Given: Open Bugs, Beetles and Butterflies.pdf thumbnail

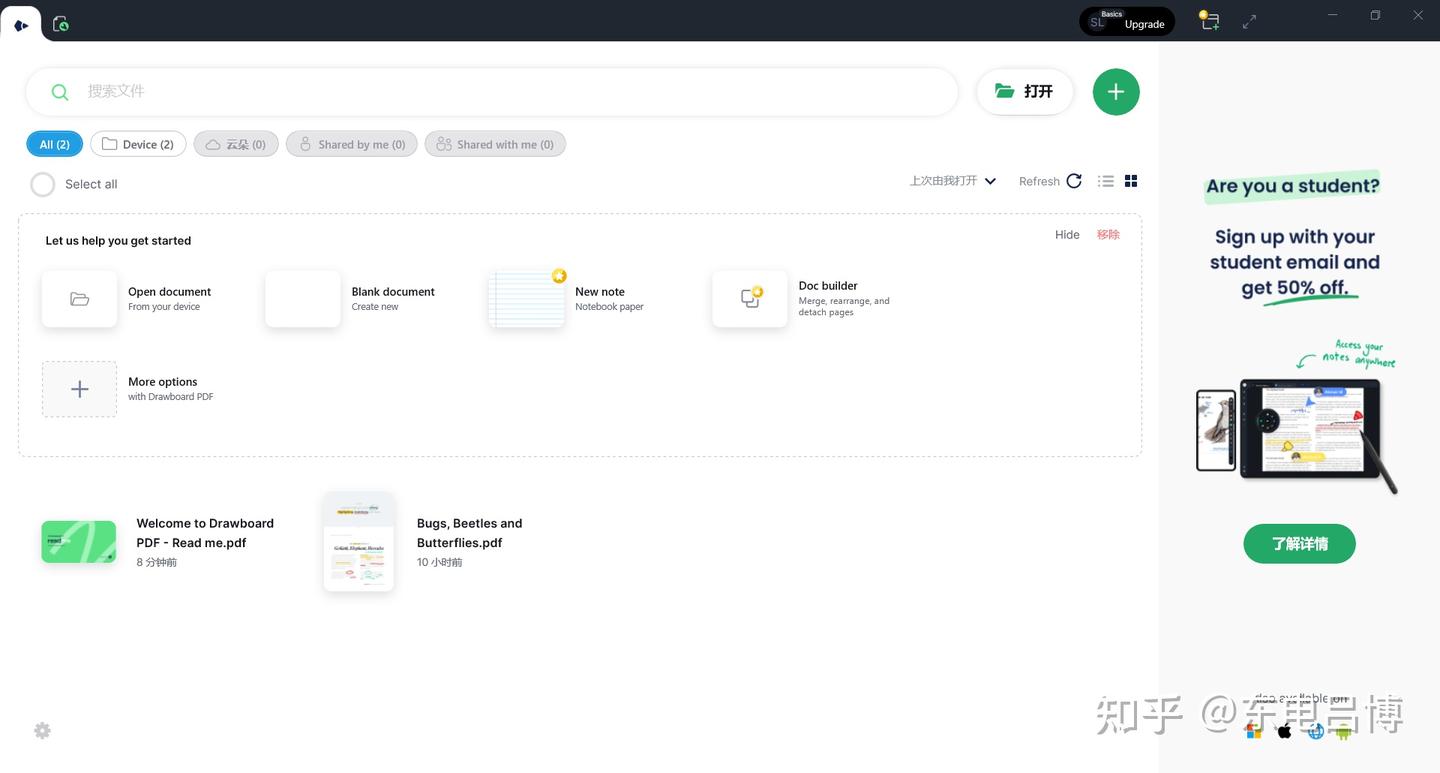Looking at the screenshot, I should coord(359,541).
